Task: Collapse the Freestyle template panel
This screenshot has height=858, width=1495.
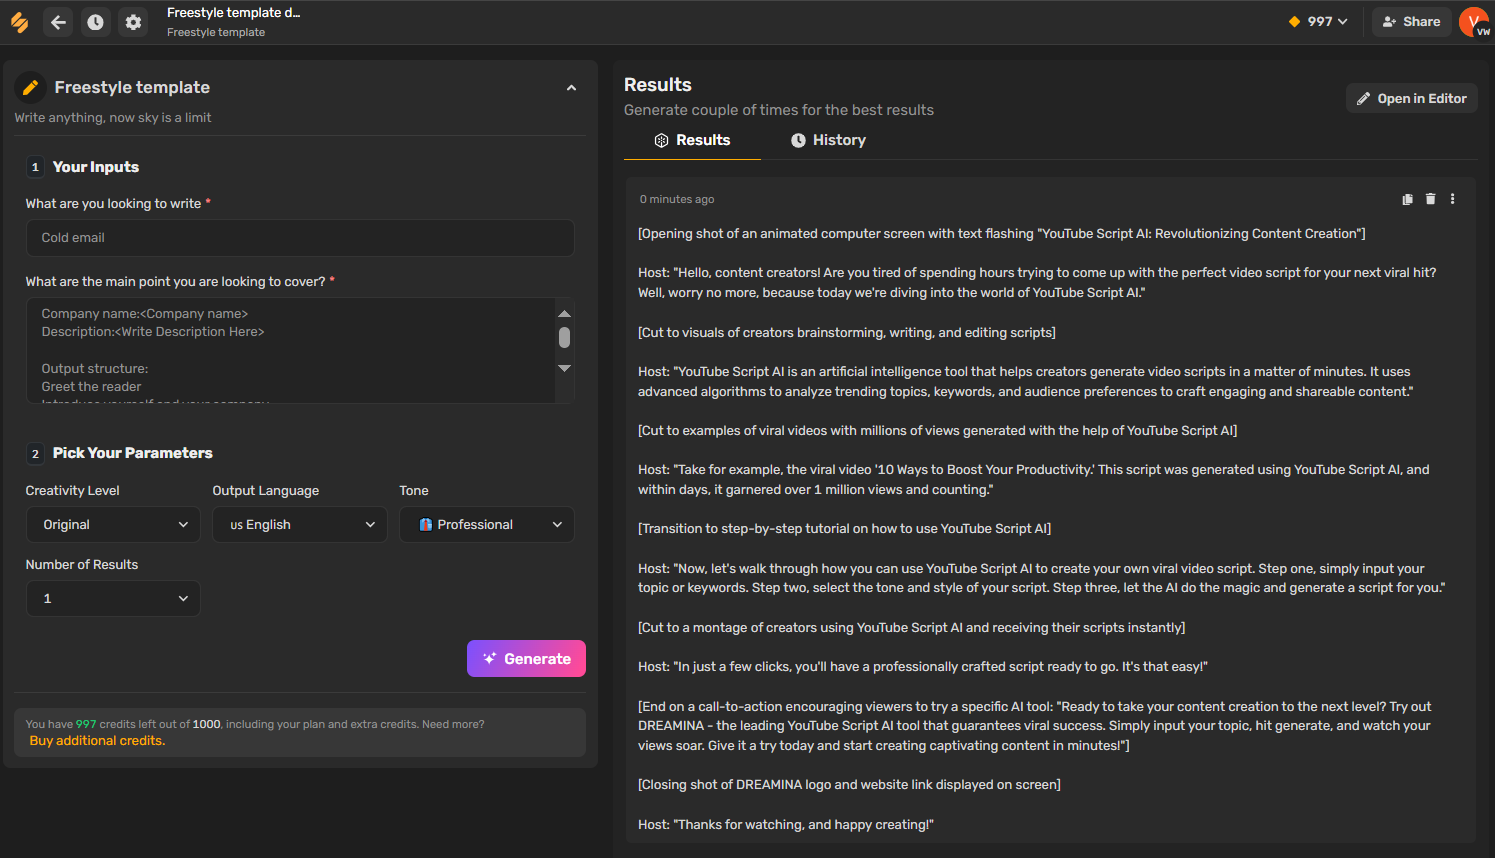Action: [571, 88]
